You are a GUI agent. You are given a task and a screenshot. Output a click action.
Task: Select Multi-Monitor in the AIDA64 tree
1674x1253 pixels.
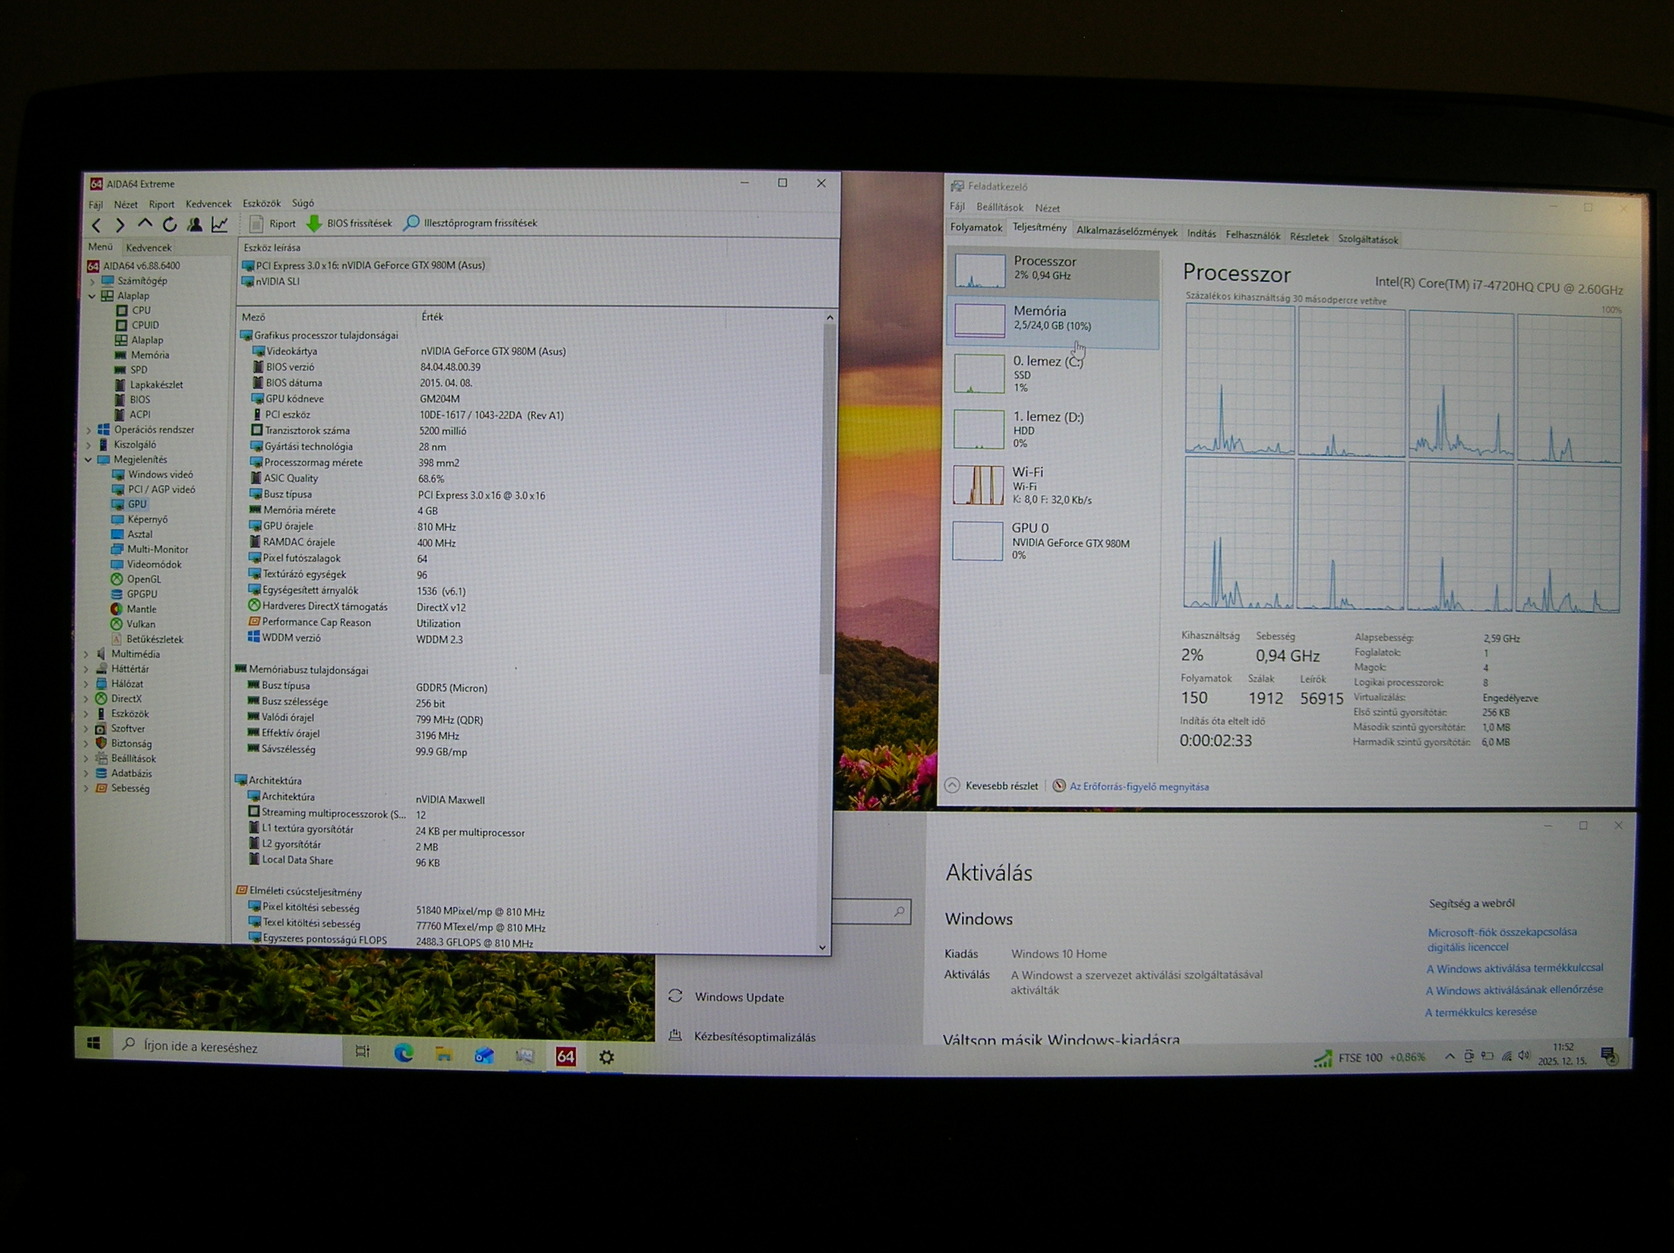[x=157, y=550]
